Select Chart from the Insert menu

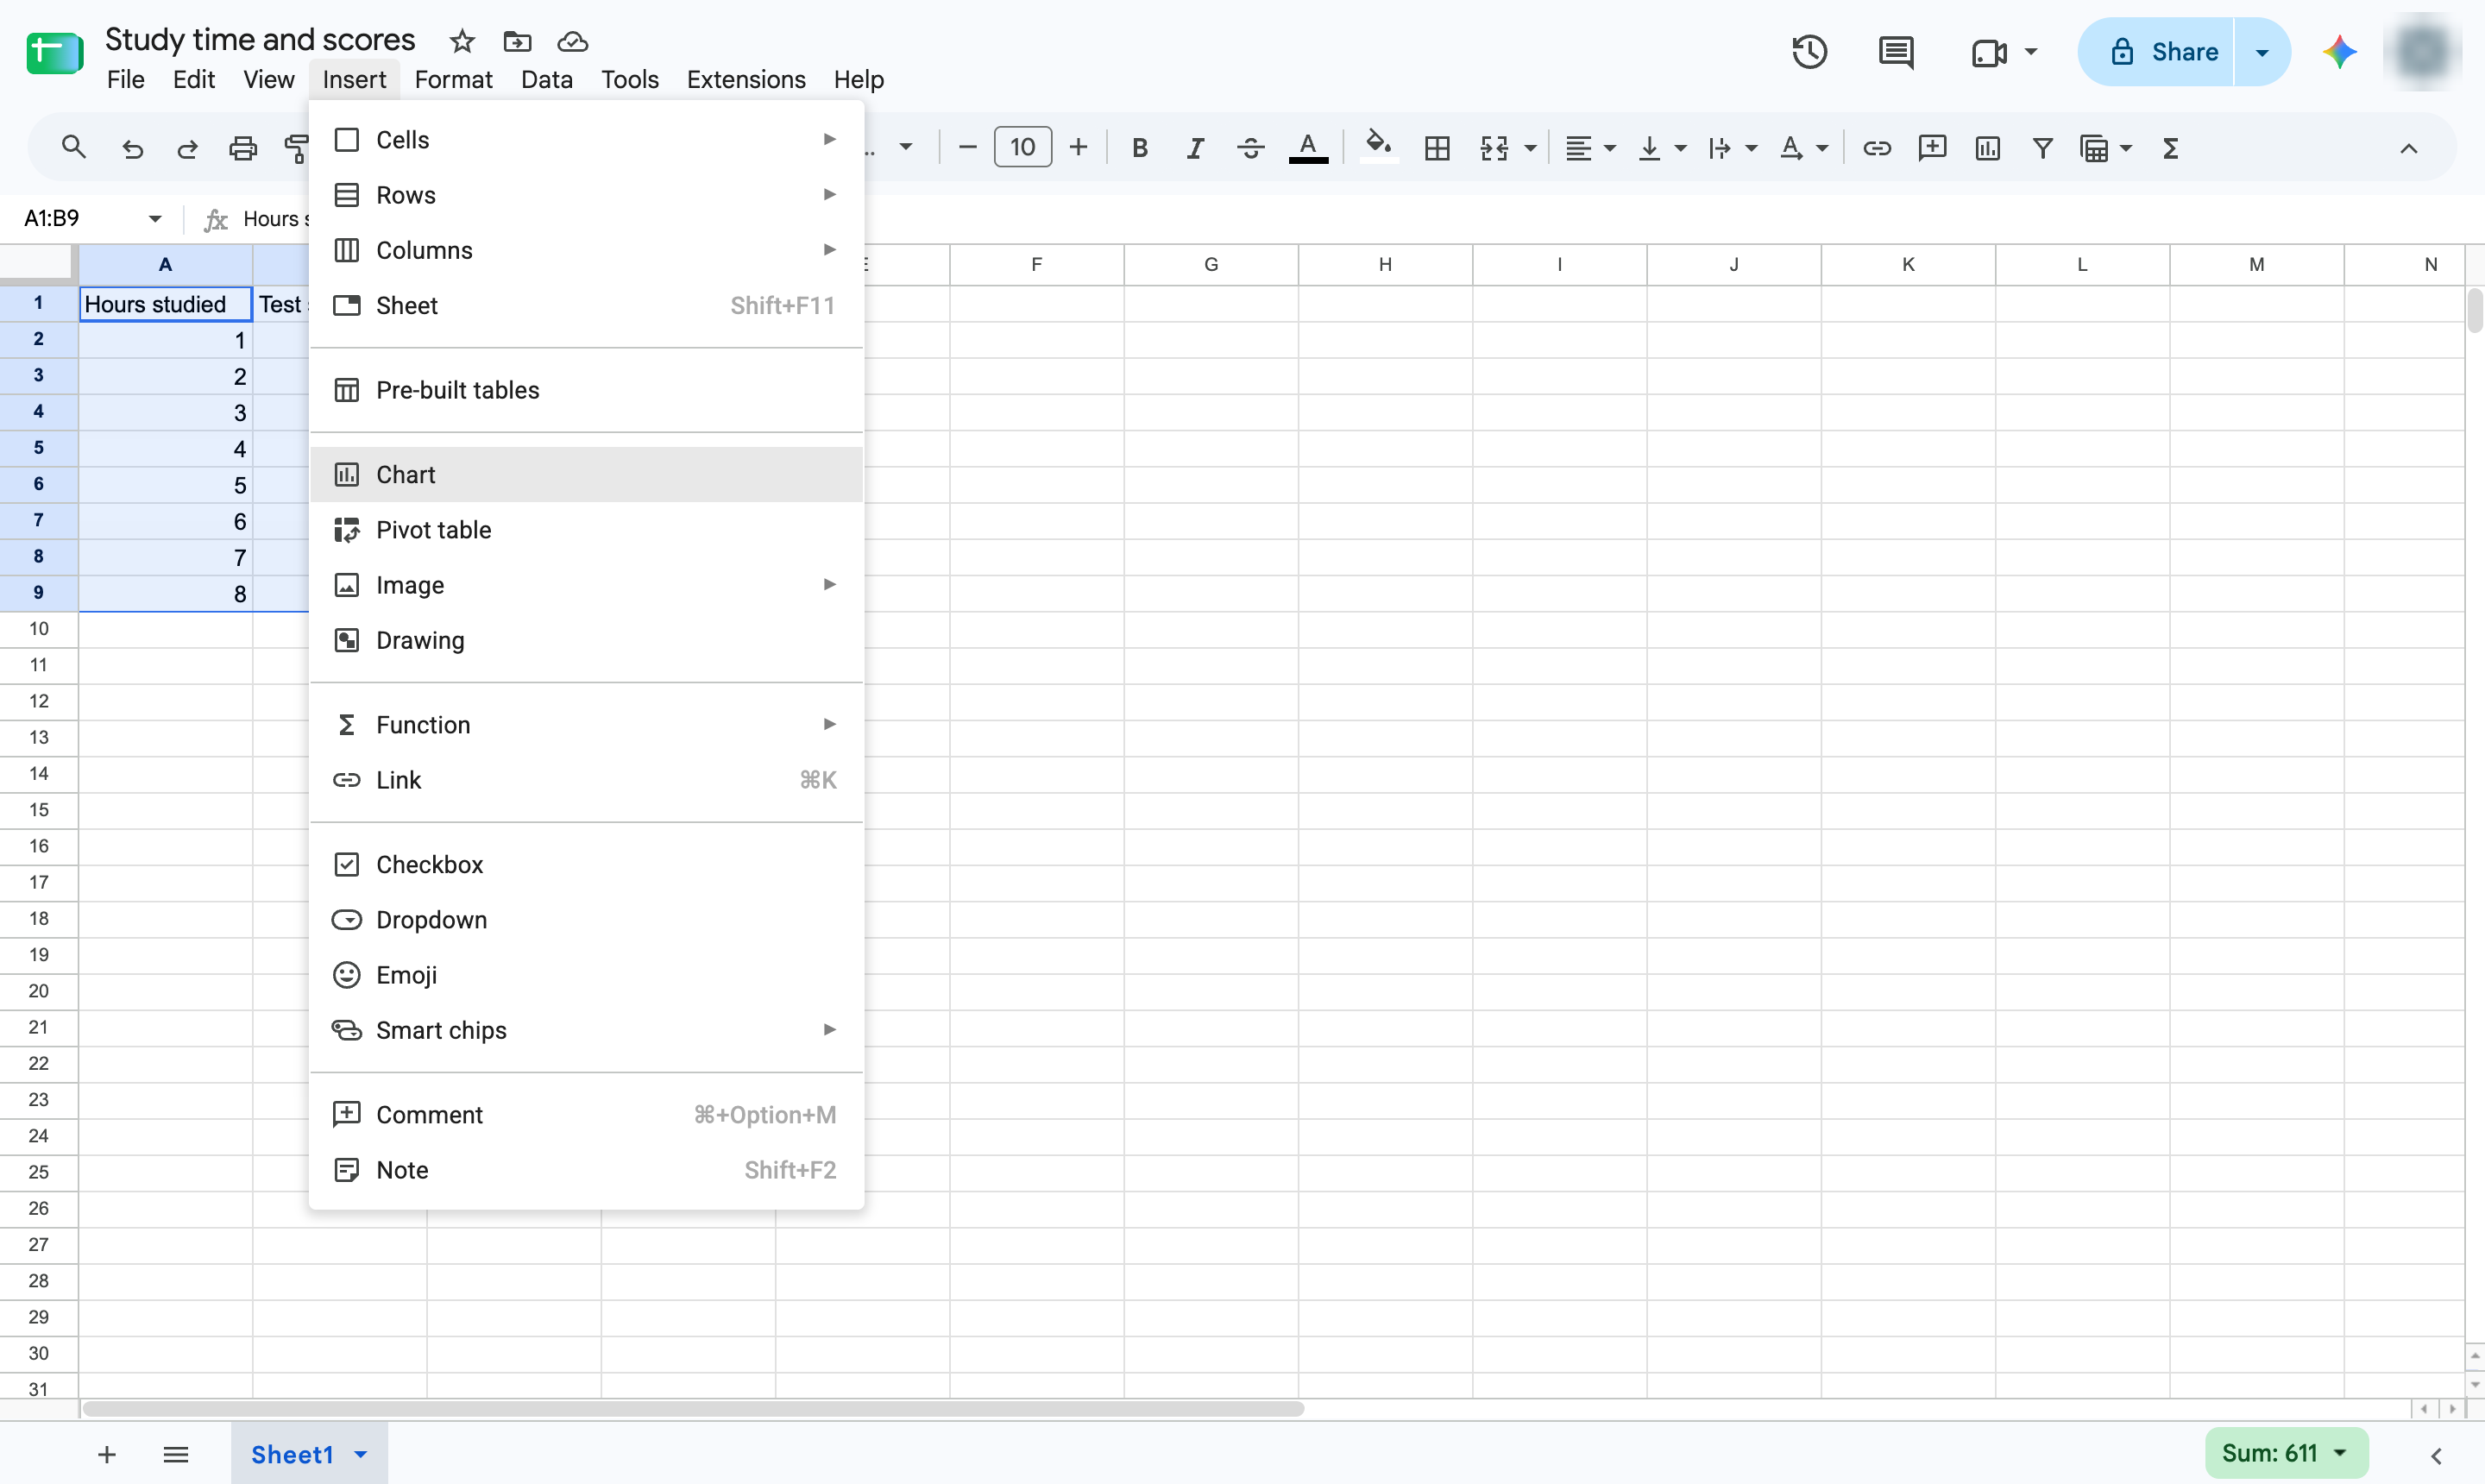point(587,474)
